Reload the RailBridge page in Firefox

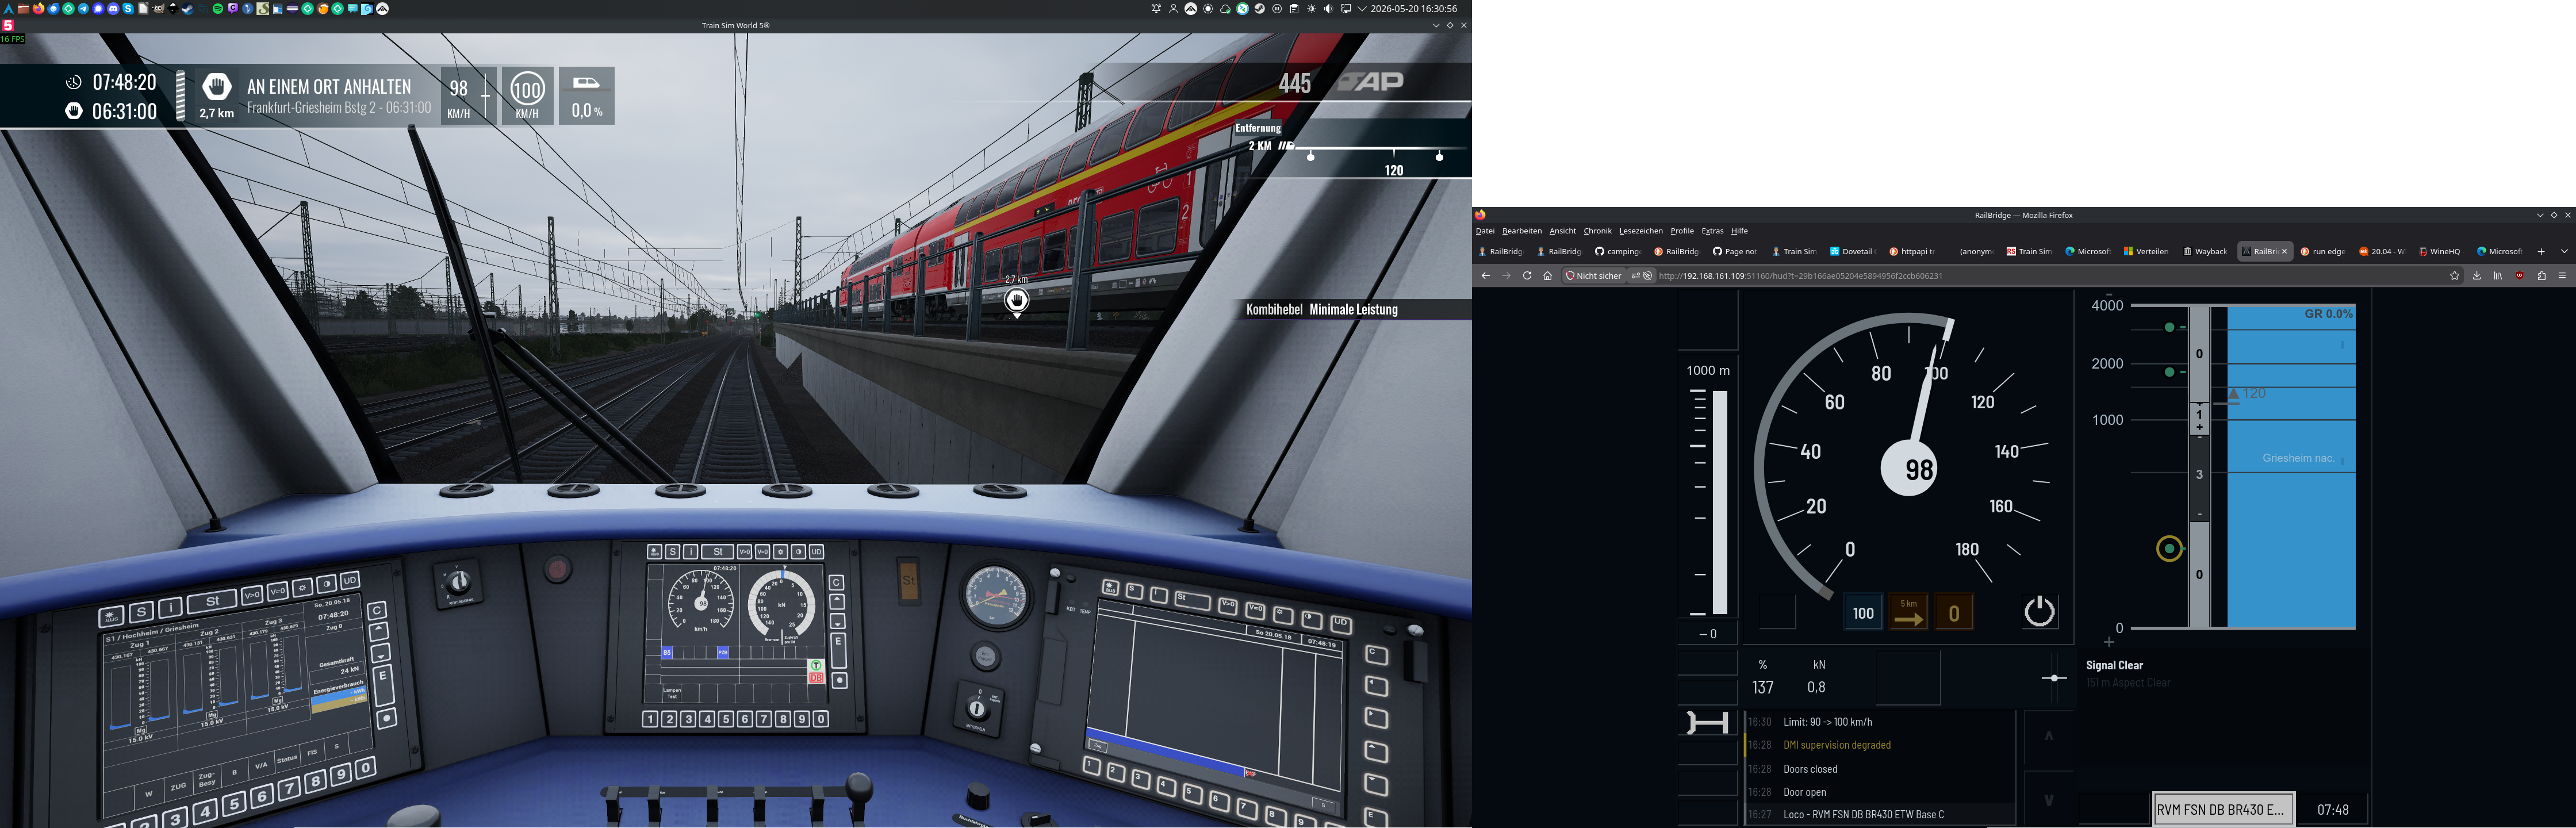1527,276
